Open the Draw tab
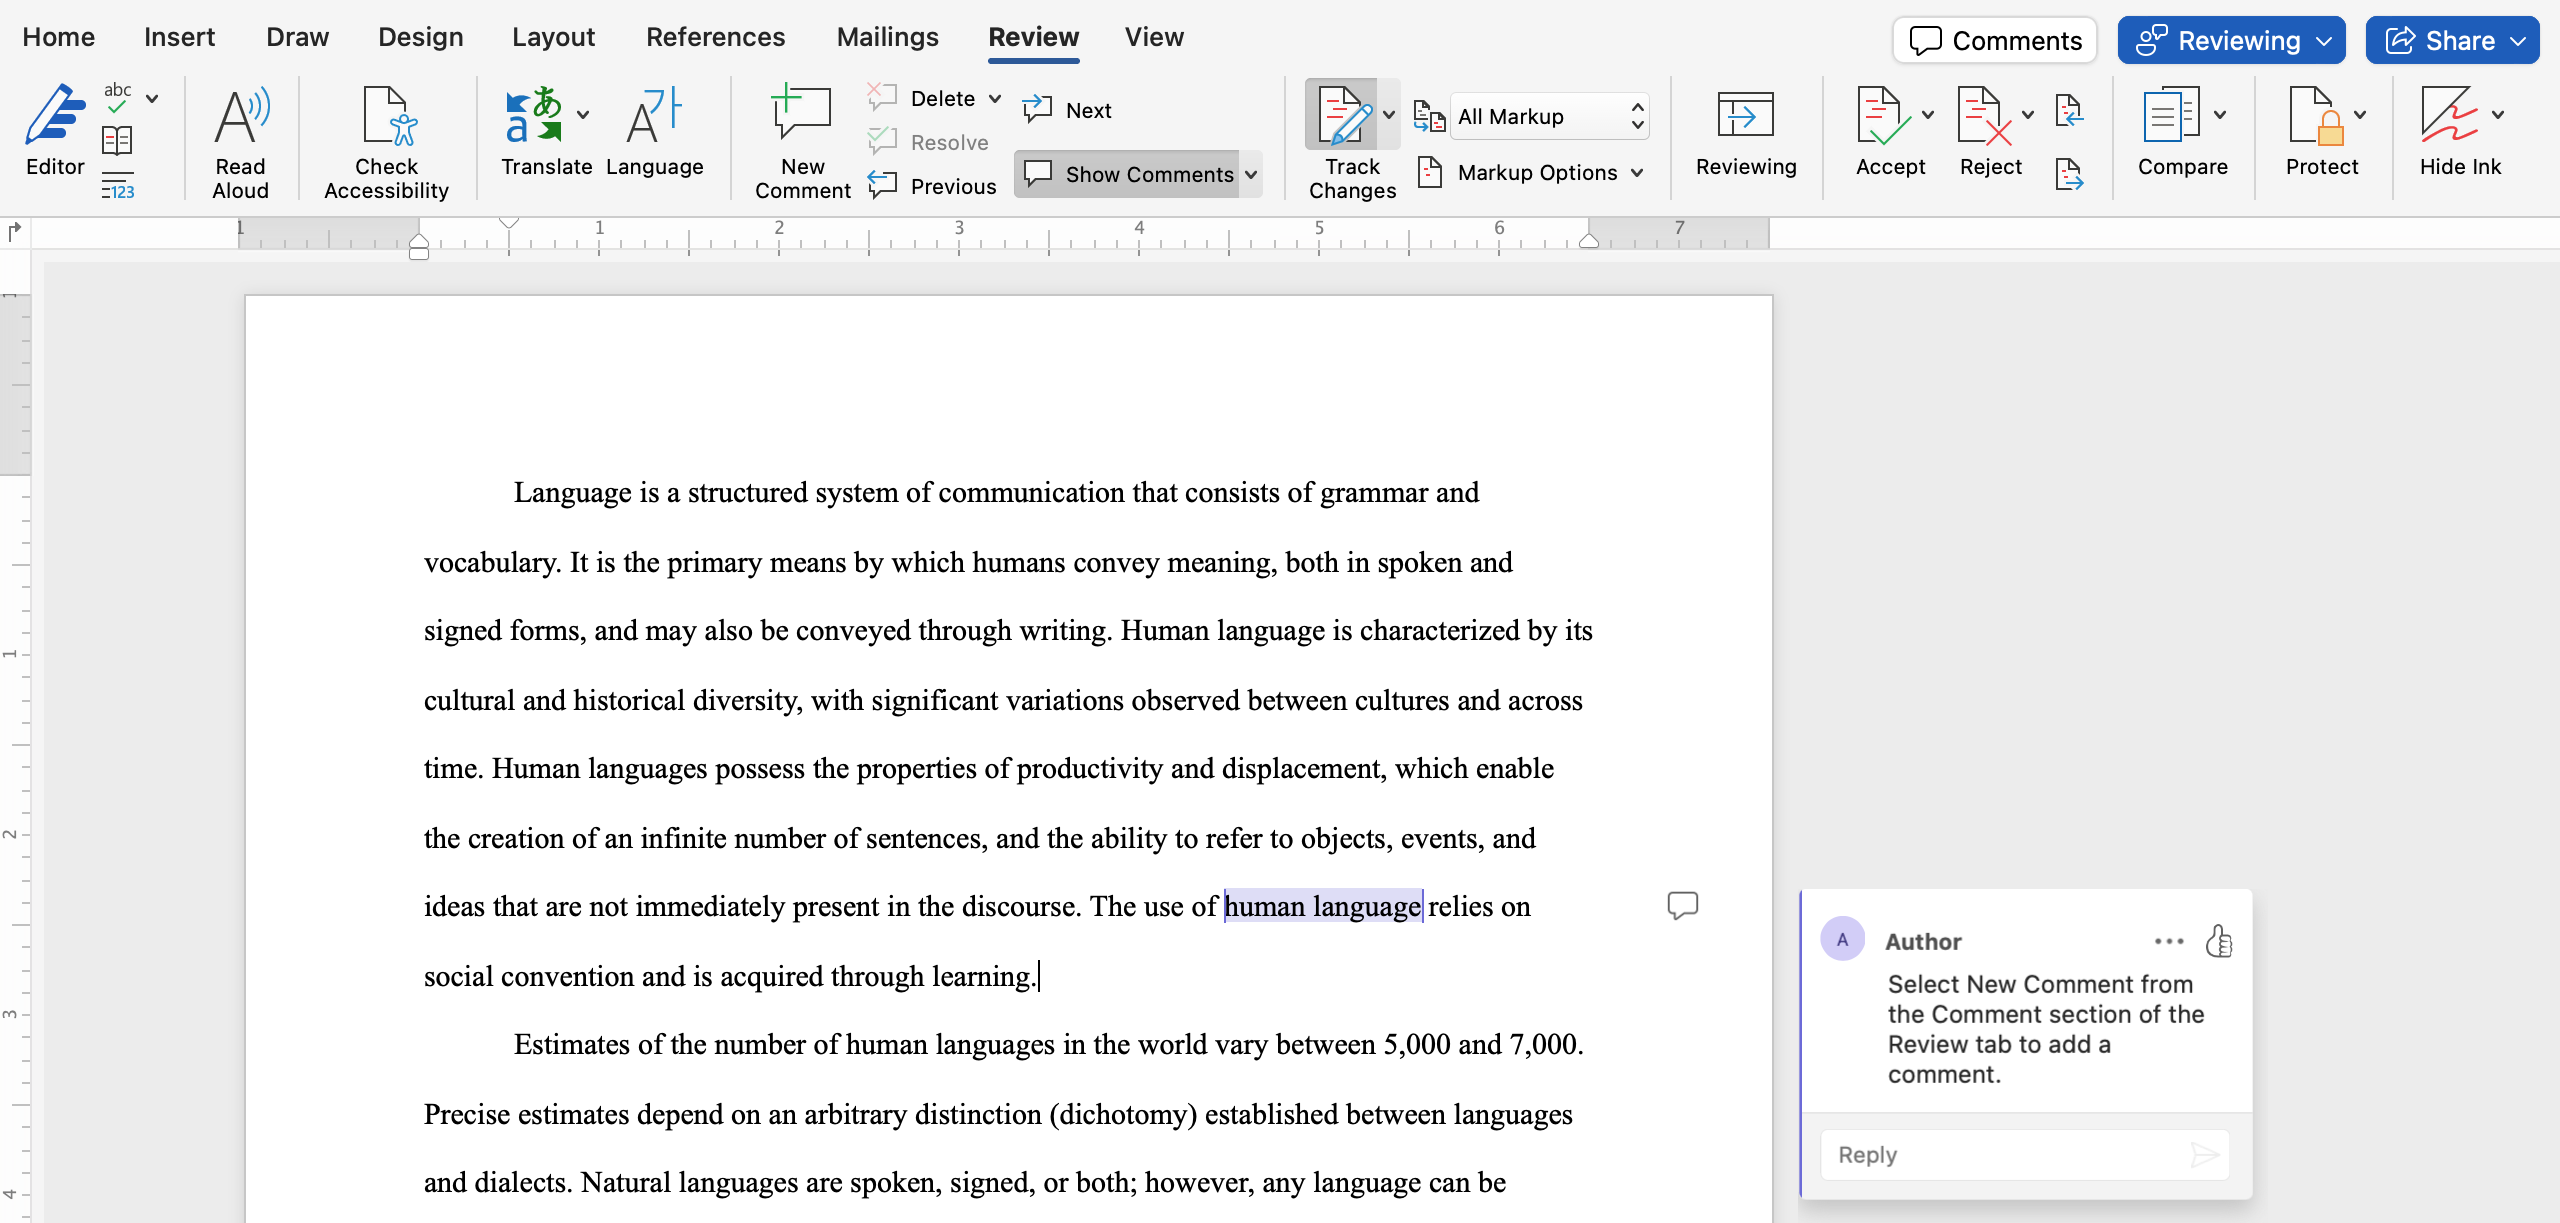The image size is (2560, 1223). coord(297,37)
